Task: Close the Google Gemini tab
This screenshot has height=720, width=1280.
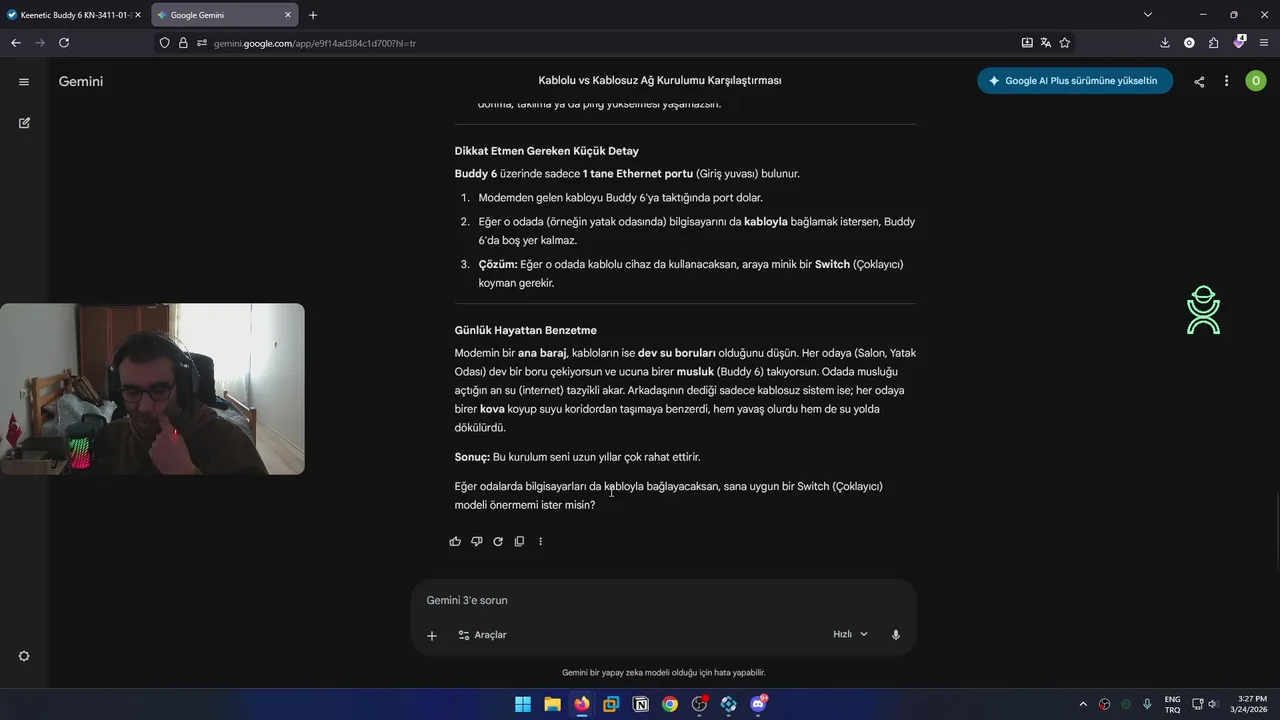Action: pos(288,15)
